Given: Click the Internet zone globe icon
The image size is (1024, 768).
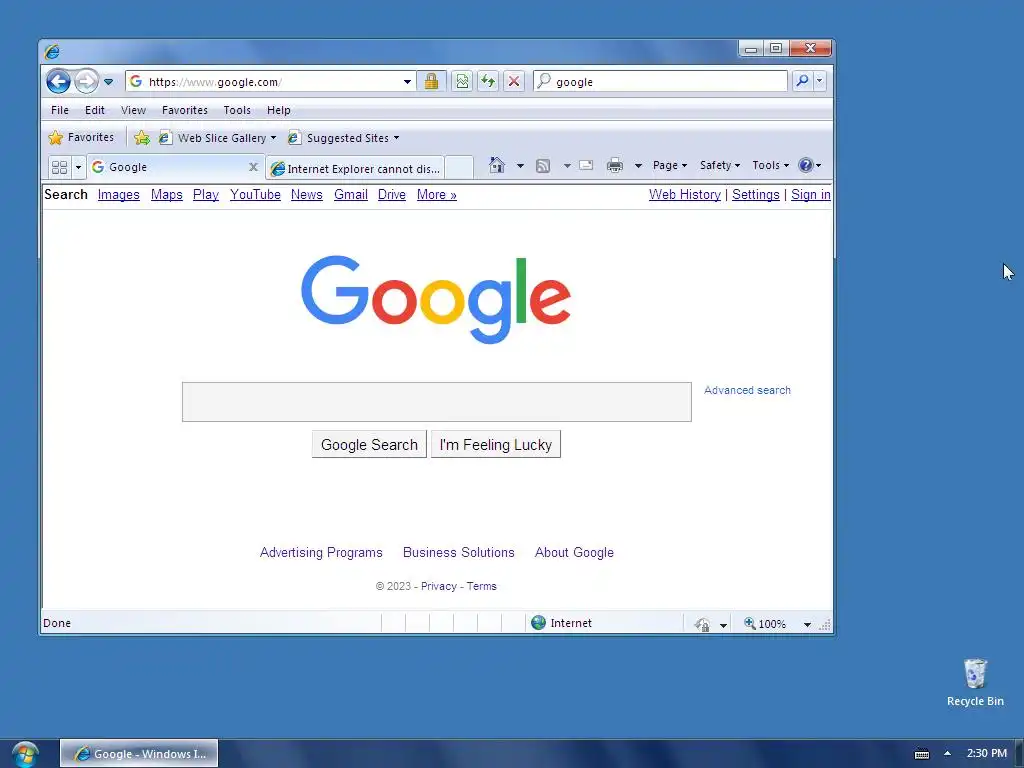Looking at the screenshot, I should [538, 622].
